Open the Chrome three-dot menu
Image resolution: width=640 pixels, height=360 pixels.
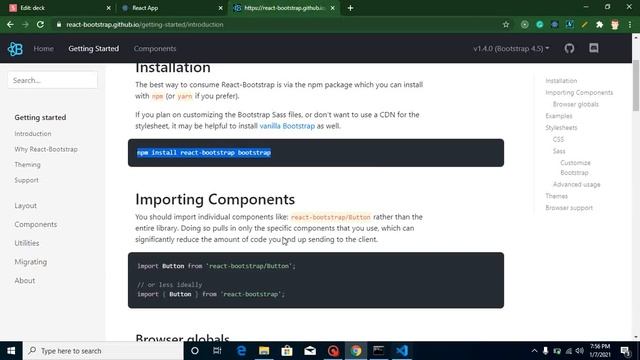pos(630,24)
